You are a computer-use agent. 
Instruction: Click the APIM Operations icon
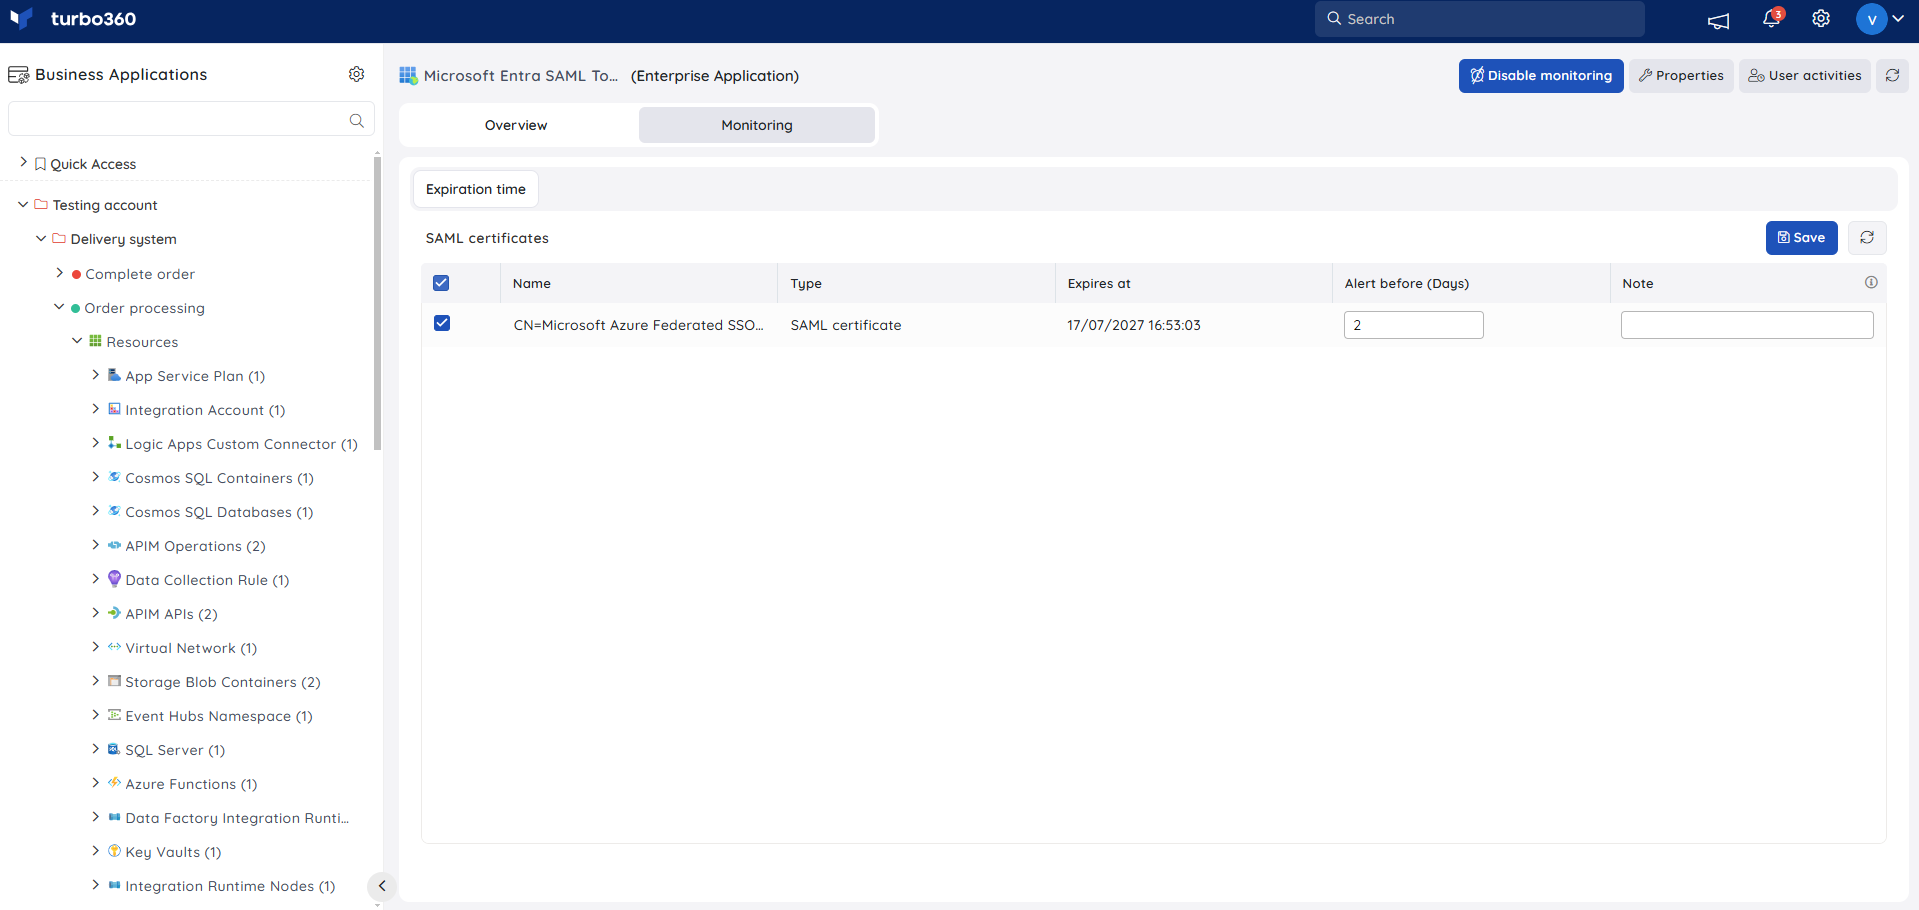tap(114, 545)
